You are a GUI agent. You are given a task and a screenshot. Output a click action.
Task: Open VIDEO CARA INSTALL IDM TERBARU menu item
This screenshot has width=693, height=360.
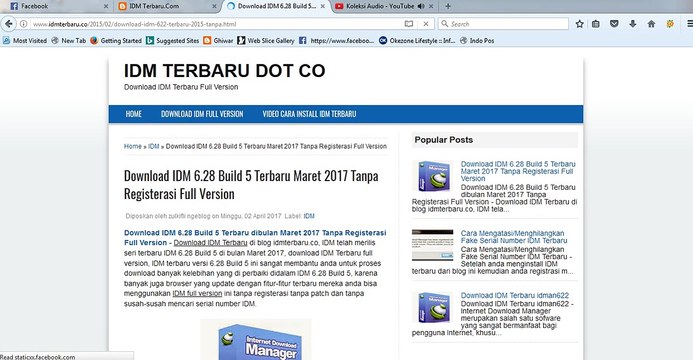coord(309,114)
